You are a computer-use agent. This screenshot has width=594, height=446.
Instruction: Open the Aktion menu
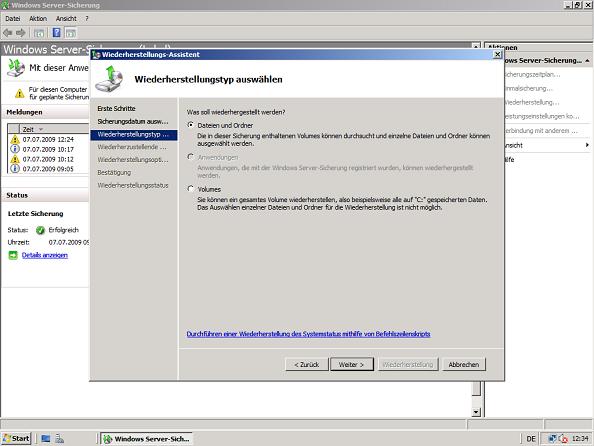38,19
